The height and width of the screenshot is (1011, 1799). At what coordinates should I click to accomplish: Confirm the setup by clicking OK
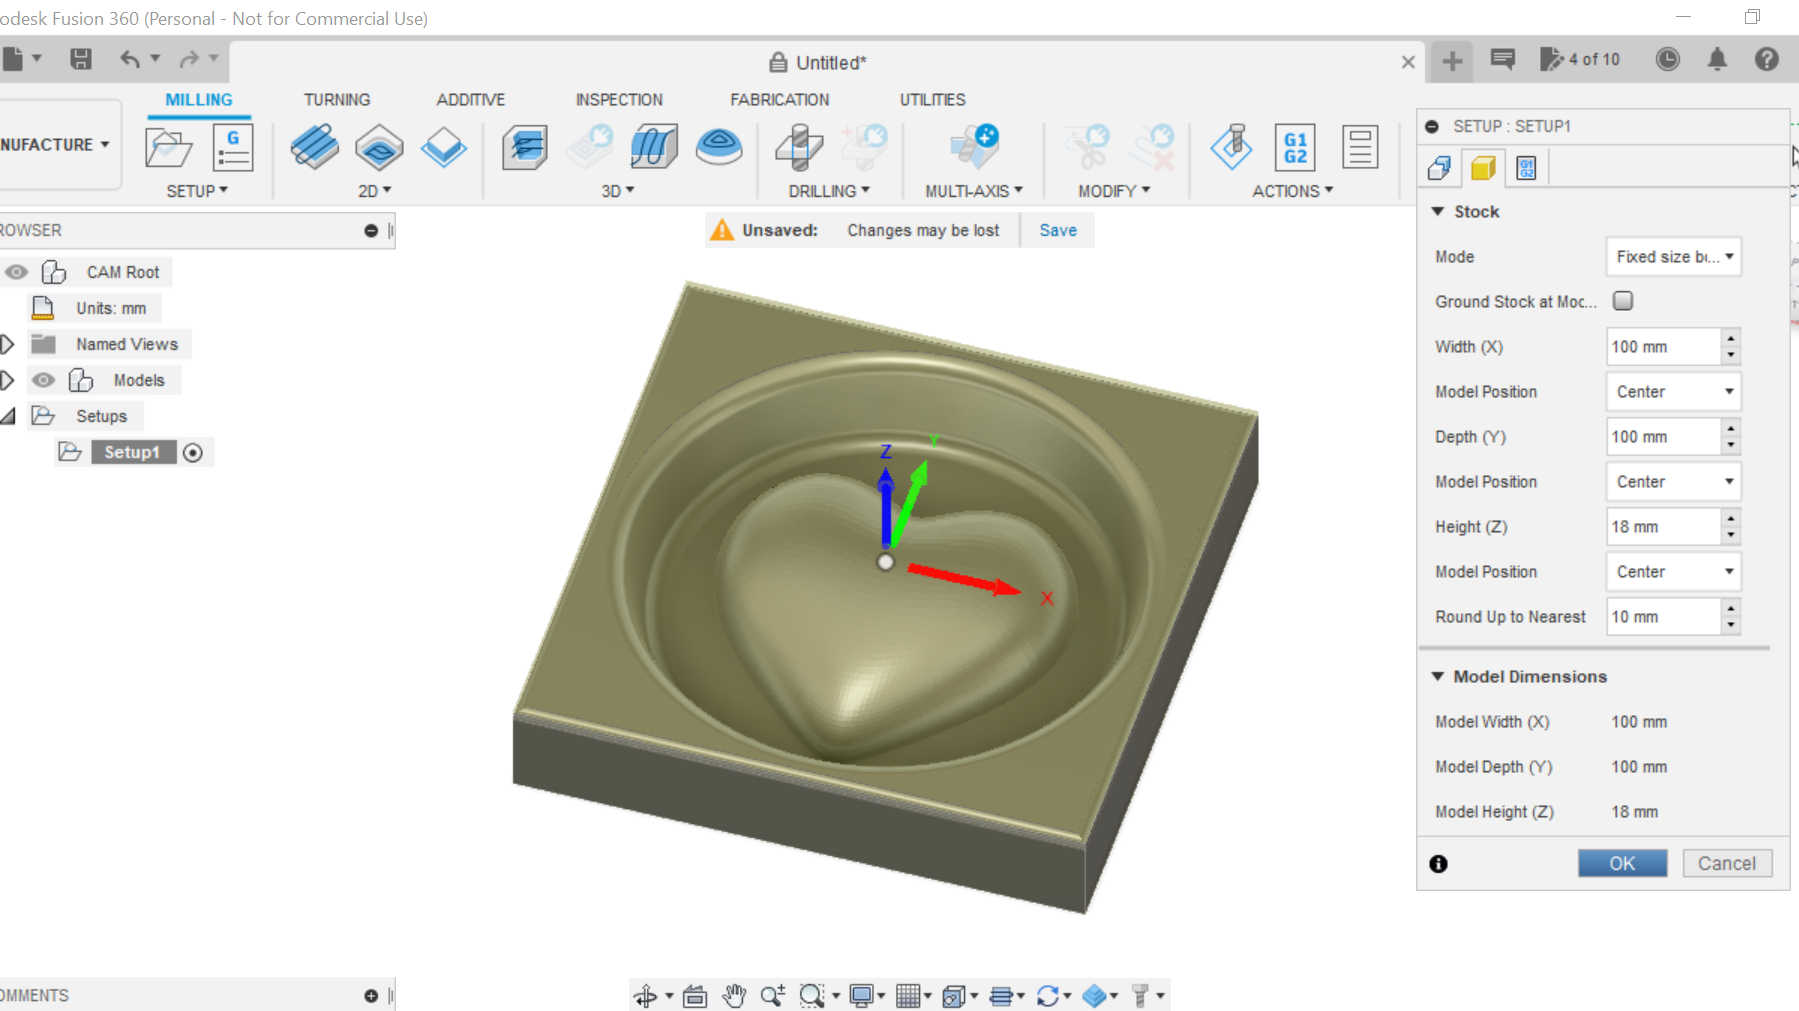tap(1622, 862)
